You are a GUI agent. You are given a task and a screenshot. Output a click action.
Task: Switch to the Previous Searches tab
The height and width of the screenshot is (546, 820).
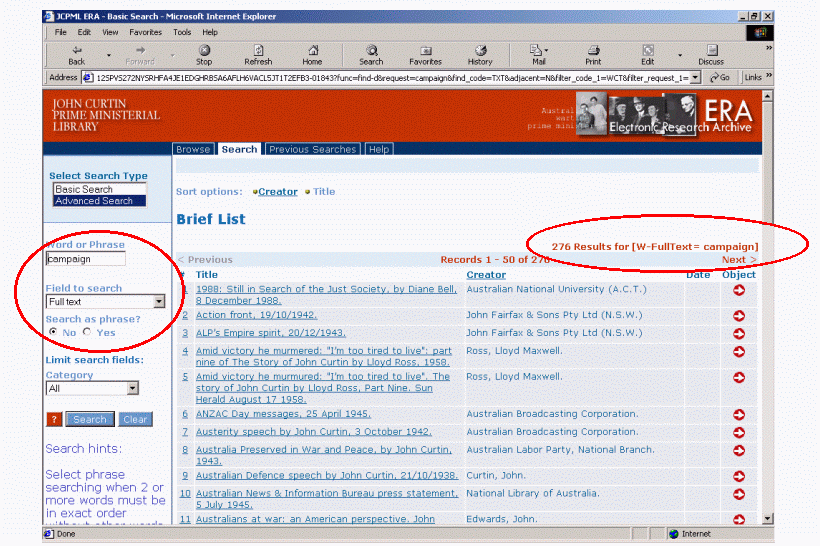[312, 149]
